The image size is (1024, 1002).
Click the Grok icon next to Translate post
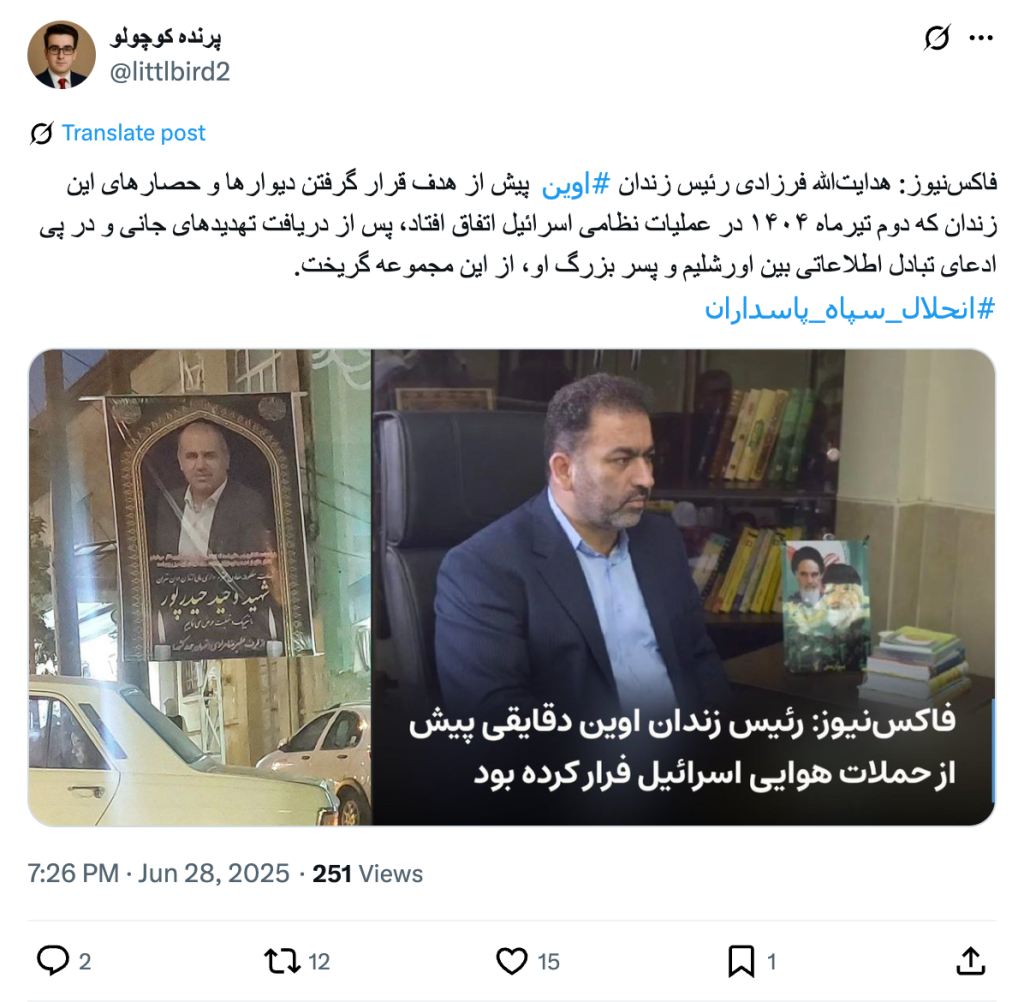click(x=41, y=133)
